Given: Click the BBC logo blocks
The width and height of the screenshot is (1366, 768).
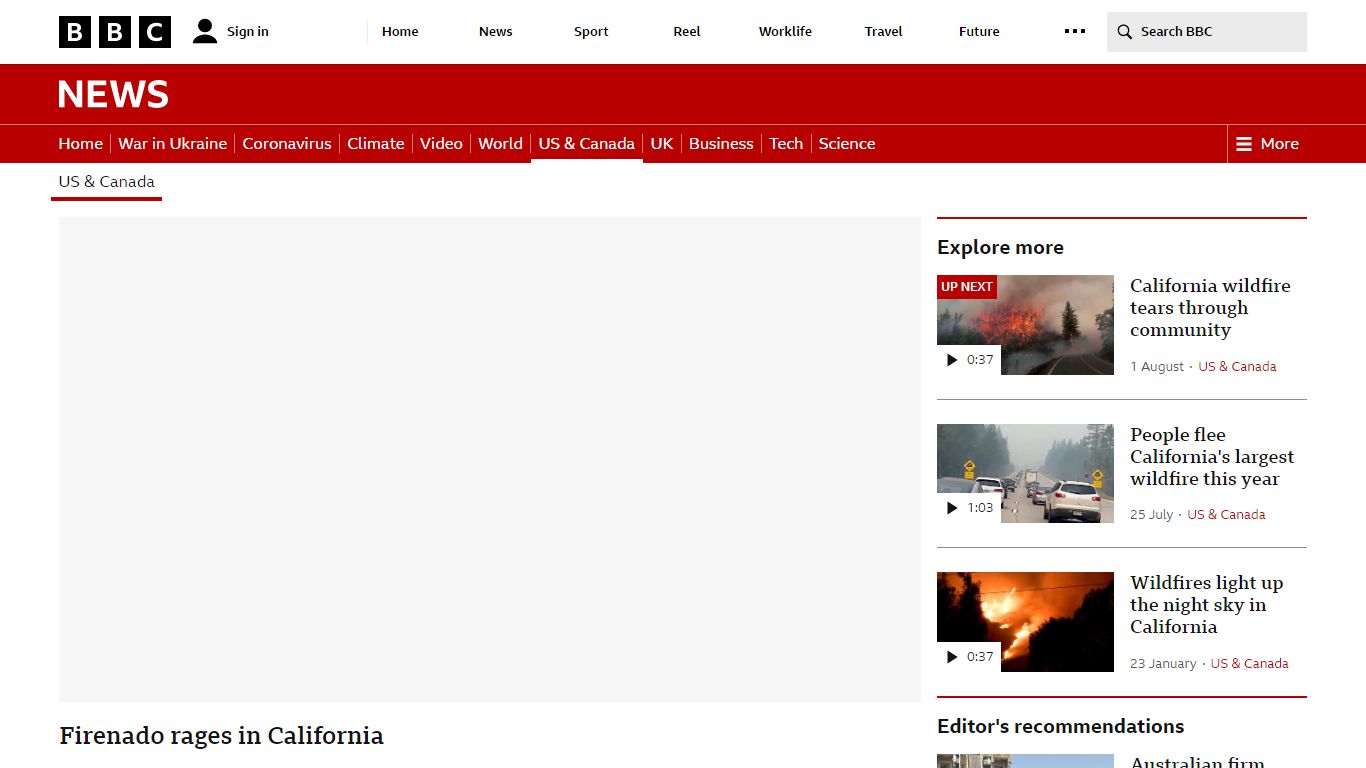Looking at the screenshot, I should pyautogui.click(x=115, y=32).
